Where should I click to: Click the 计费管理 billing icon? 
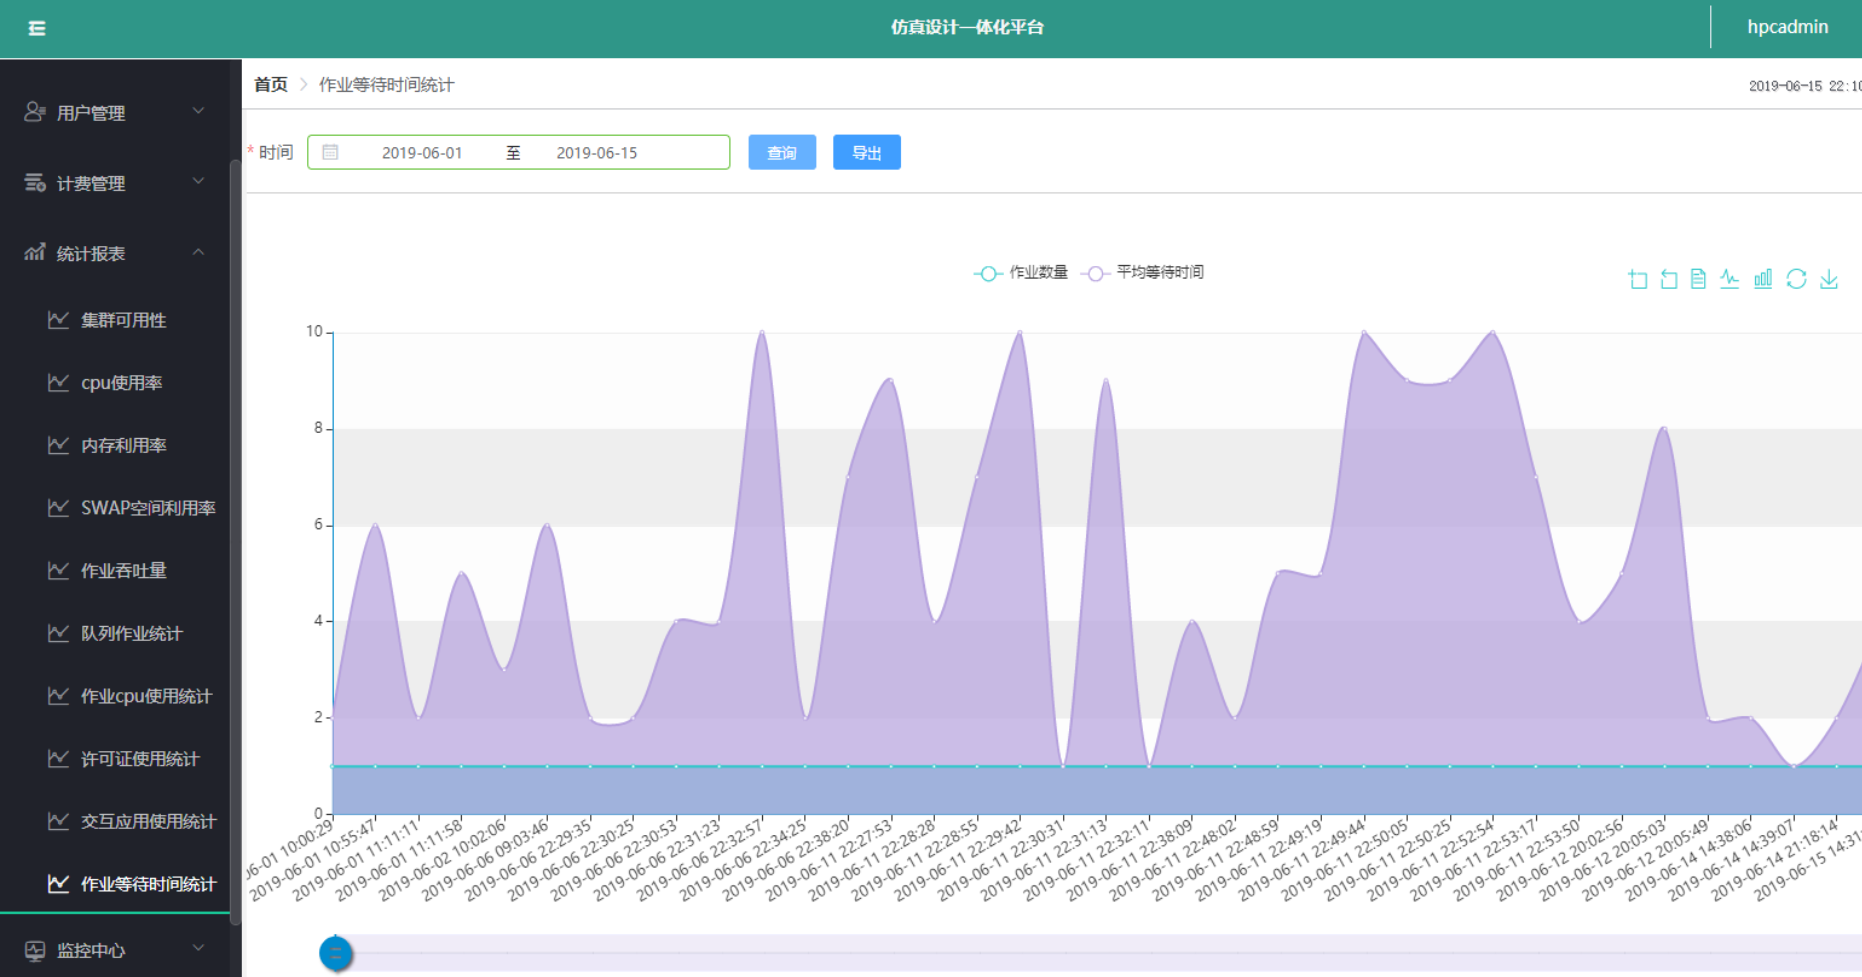click(x=35, y=182)
